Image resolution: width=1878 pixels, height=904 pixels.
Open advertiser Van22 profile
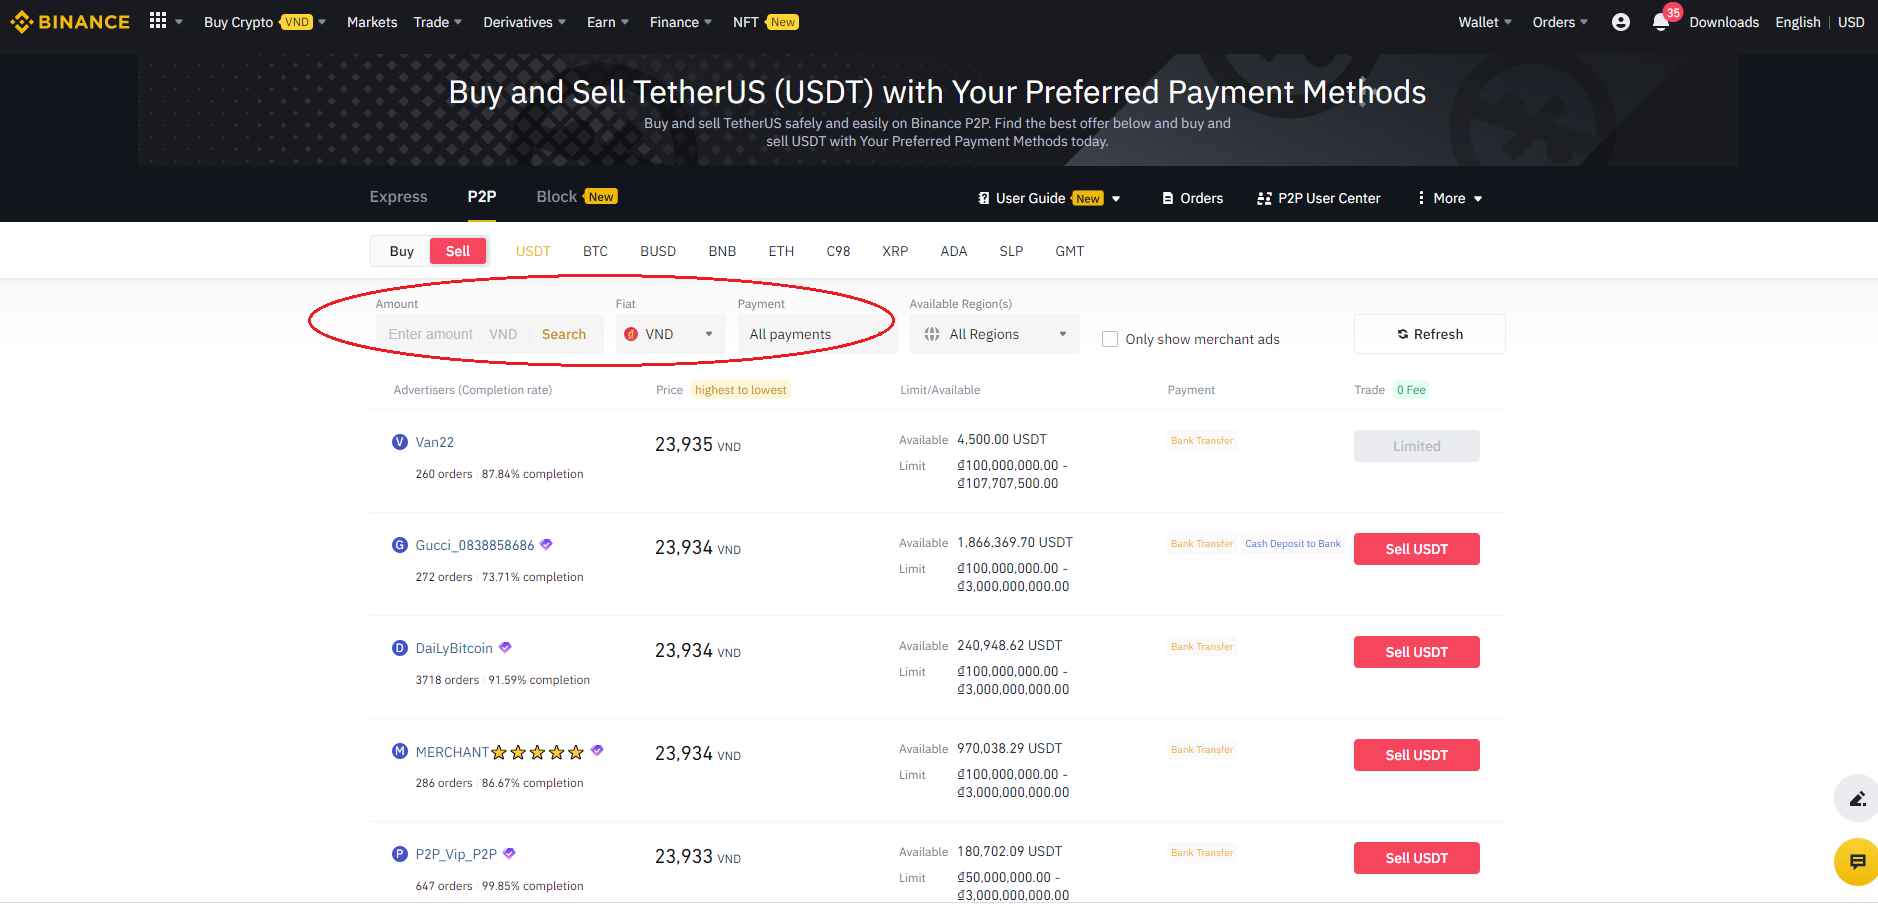(435, 442)
